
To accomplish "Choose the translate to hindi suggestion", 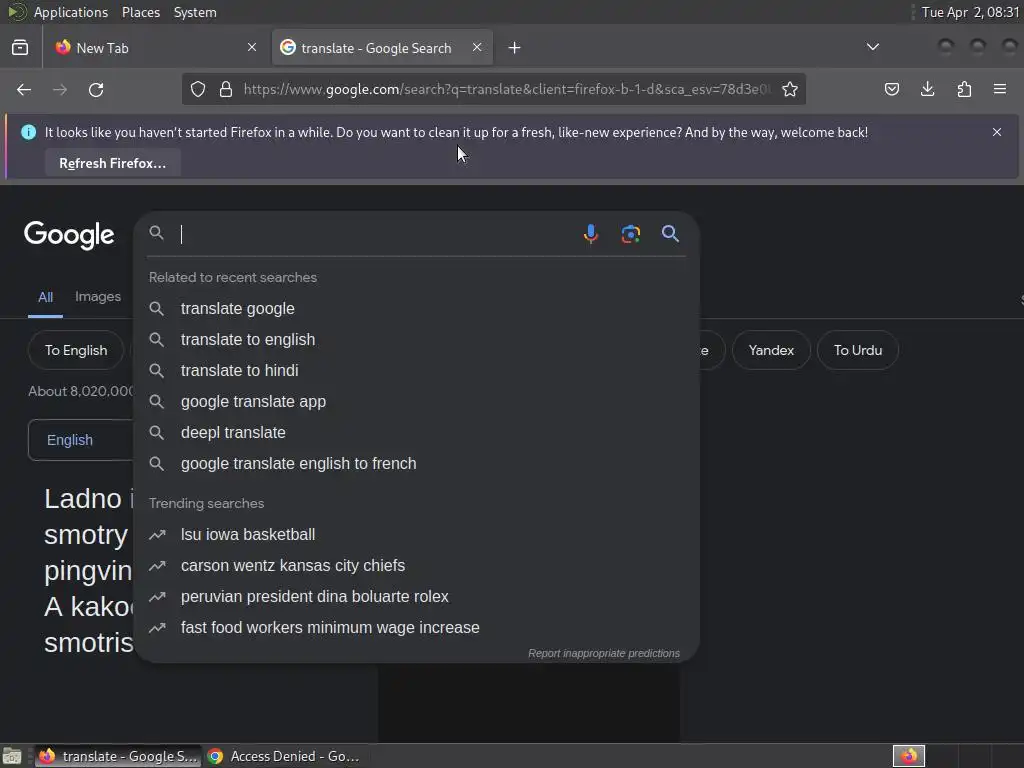I will click(417, 370).
